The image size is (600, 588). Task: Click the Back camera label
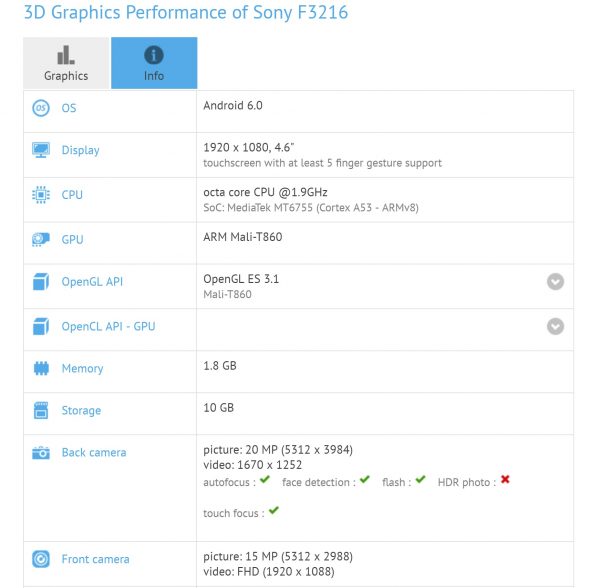[94, 453]
